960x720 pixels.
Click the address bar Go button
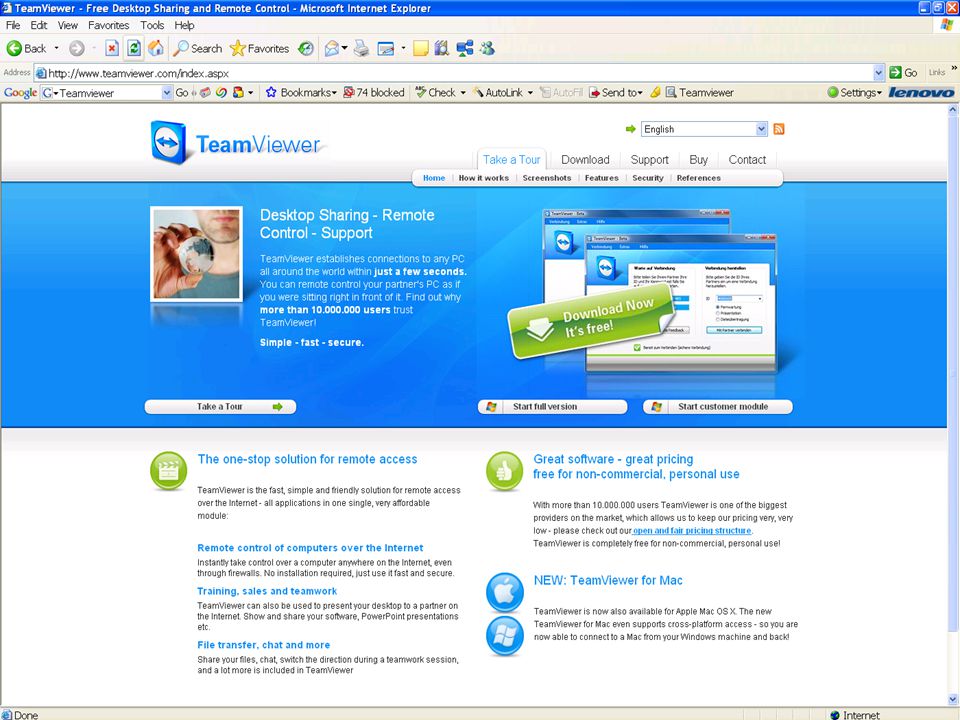[904, 73]
